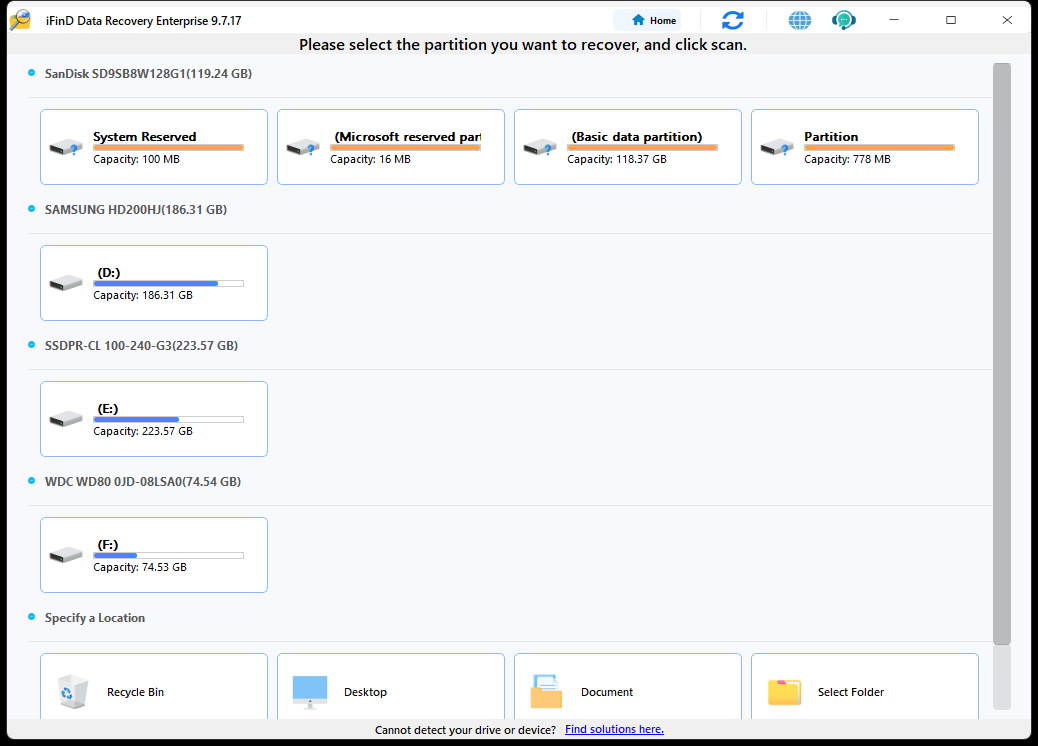The width and height of the screenshot is (1038, 746).
Task: Click the iFinD app logo icon
Action: (21, 20)
